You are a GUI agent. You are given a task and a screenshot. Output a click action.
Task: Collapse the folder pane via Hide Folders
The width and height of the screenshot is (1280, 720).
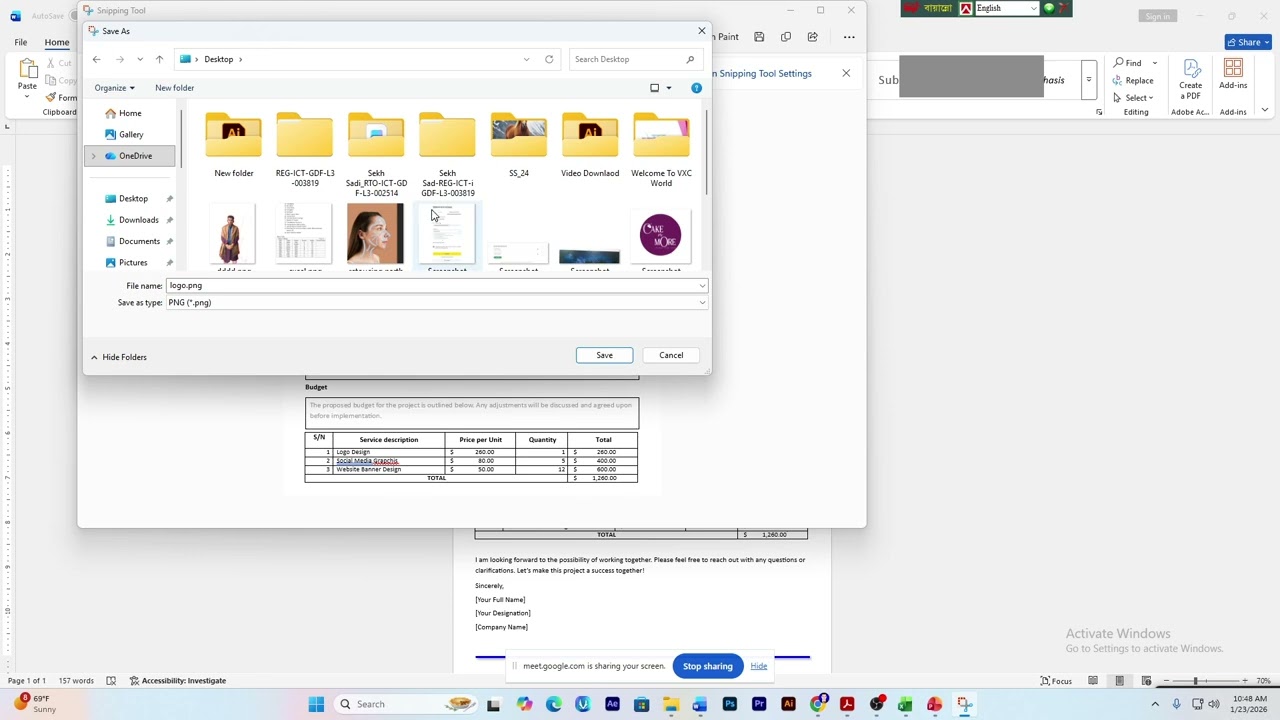pos(118,357)
